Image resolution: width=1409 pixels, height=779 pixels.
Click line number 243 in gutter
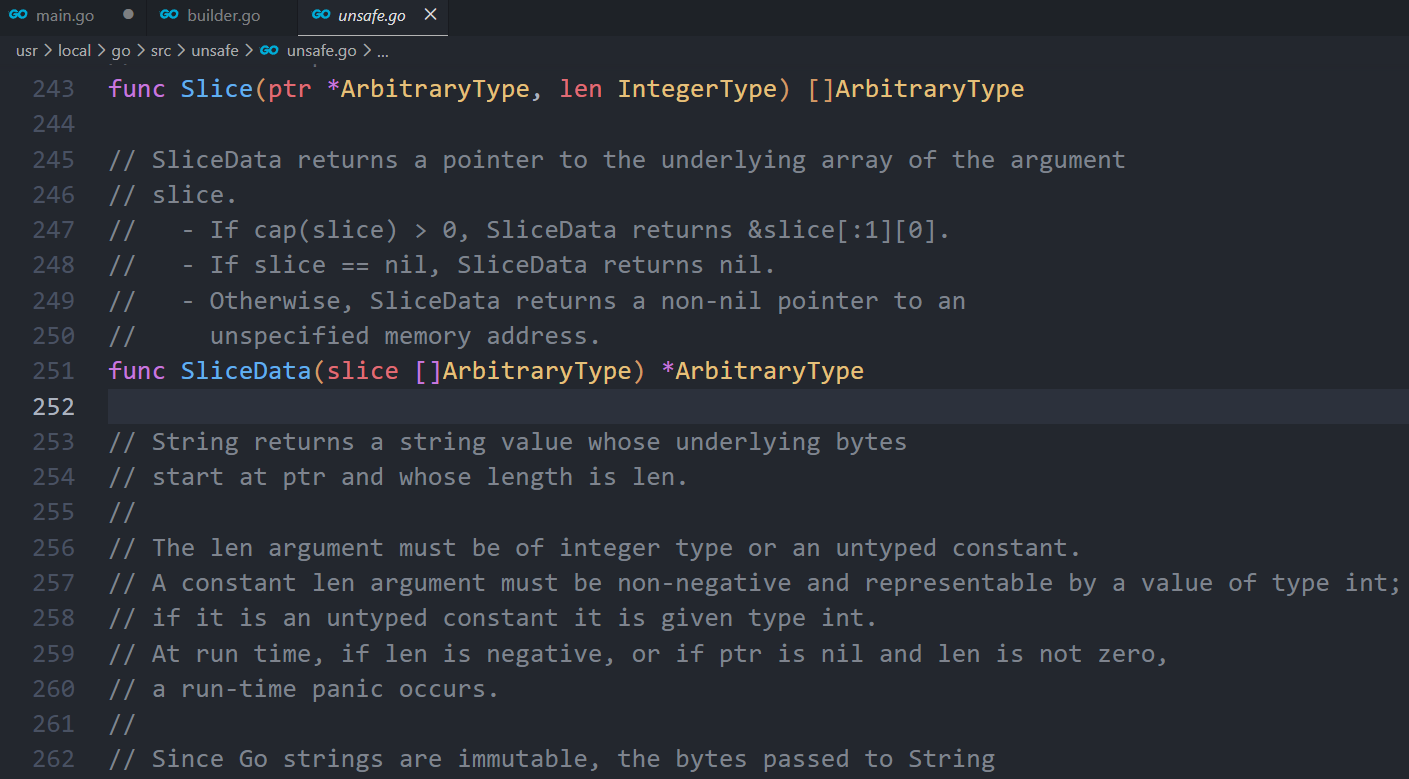53,89
